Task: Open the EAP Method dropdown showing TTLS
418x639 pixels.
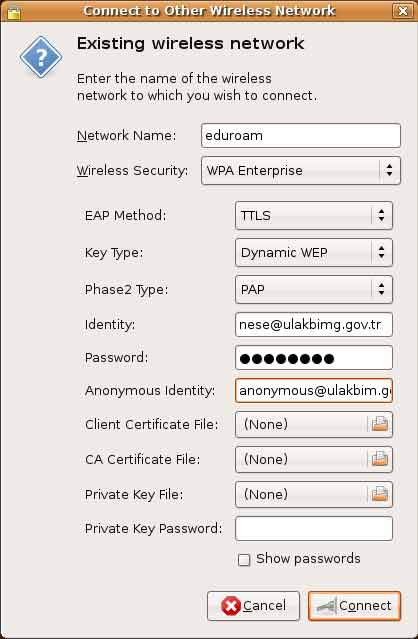Action: pyautogui.click(x=314, y=215)
